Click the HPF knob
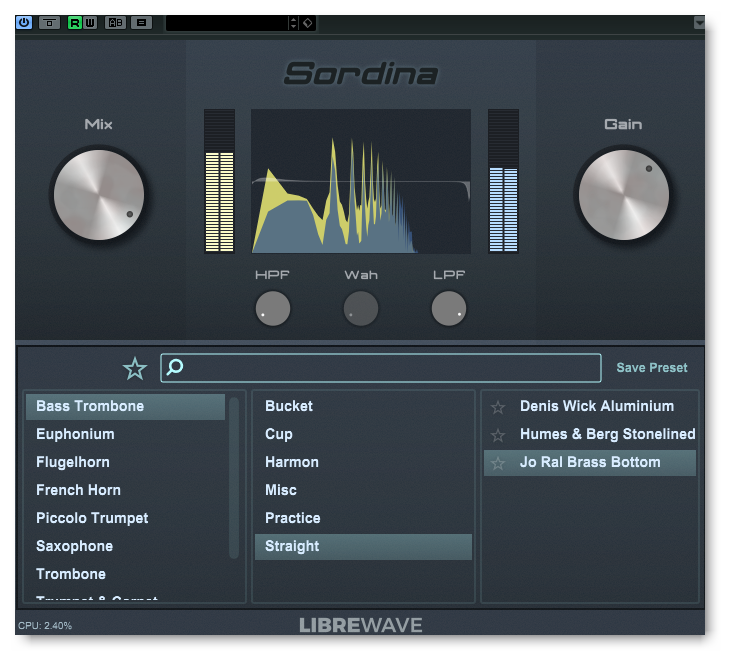This screenshot has height=662, width=732. [273, 308]
